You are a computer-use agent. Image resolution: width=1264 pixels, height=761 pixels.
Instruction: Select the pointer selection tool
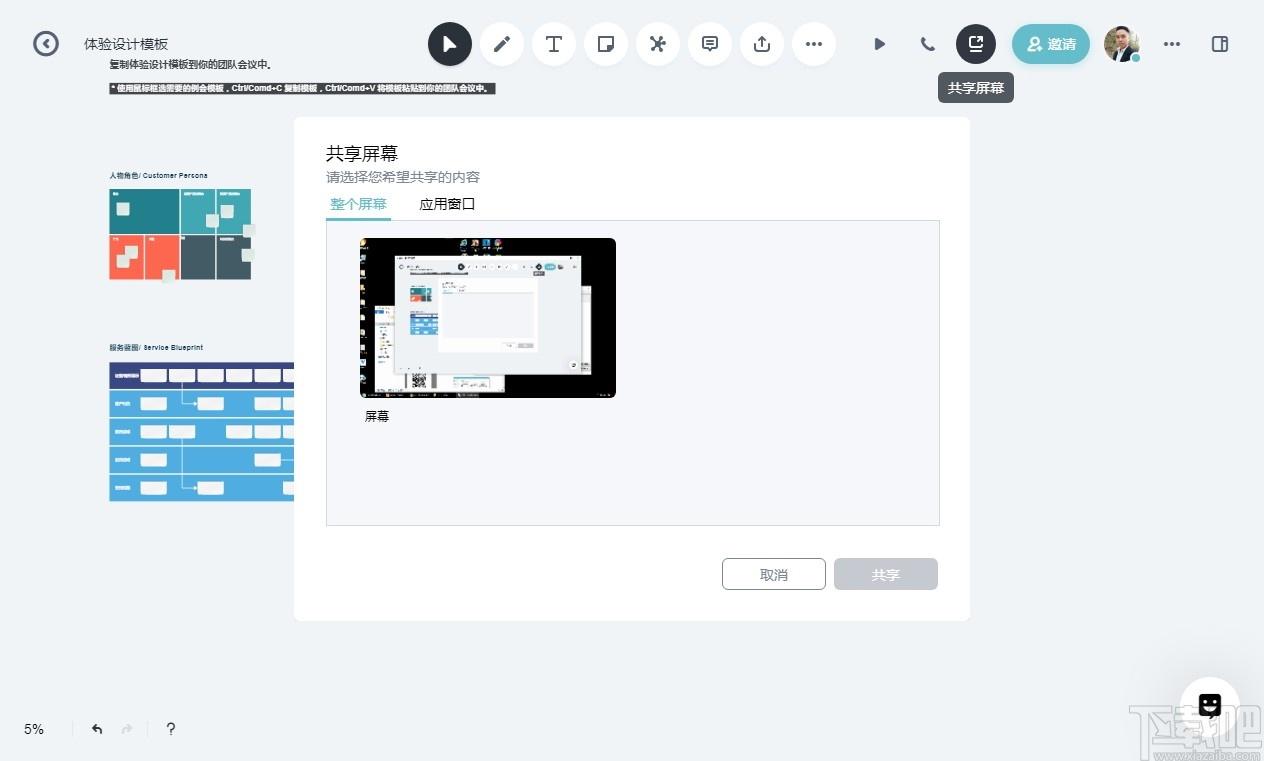click(450, 44)
